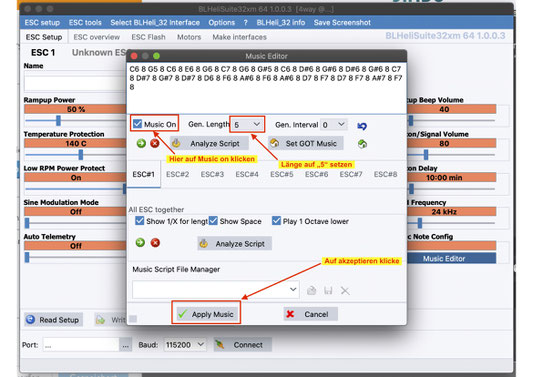
Task: Toggle Show 1/X for length checkbox
Action: pos(139,221)
